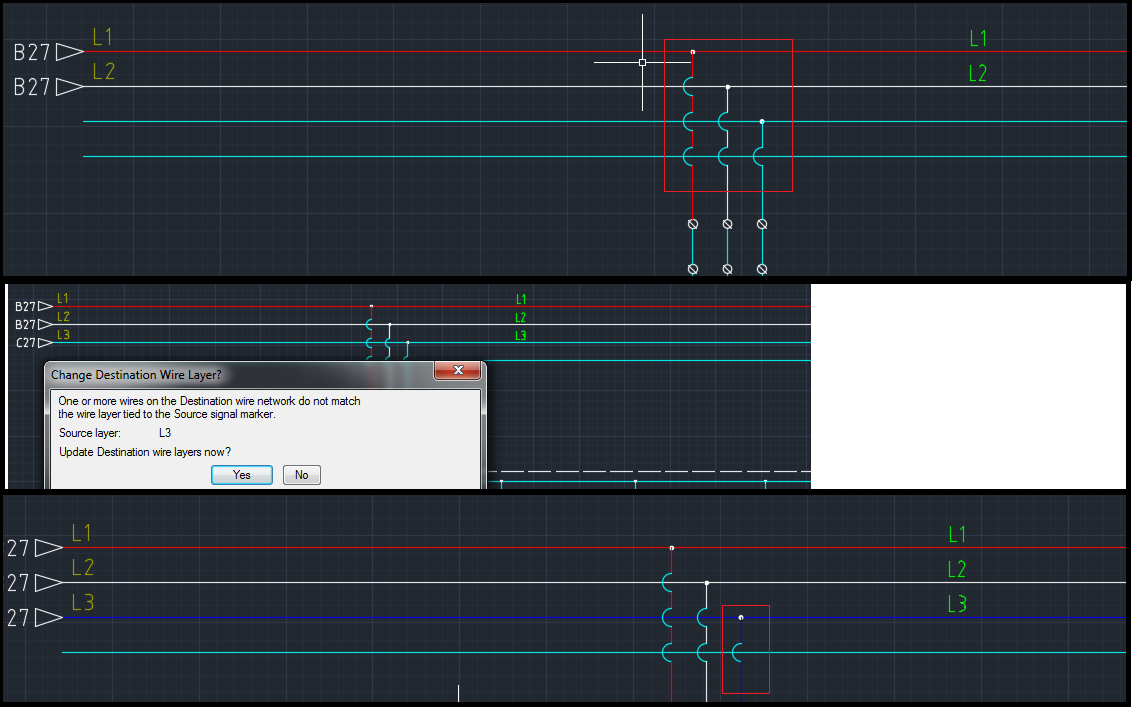Close the Change Destination Wire Layer dialog

point(457,370)
